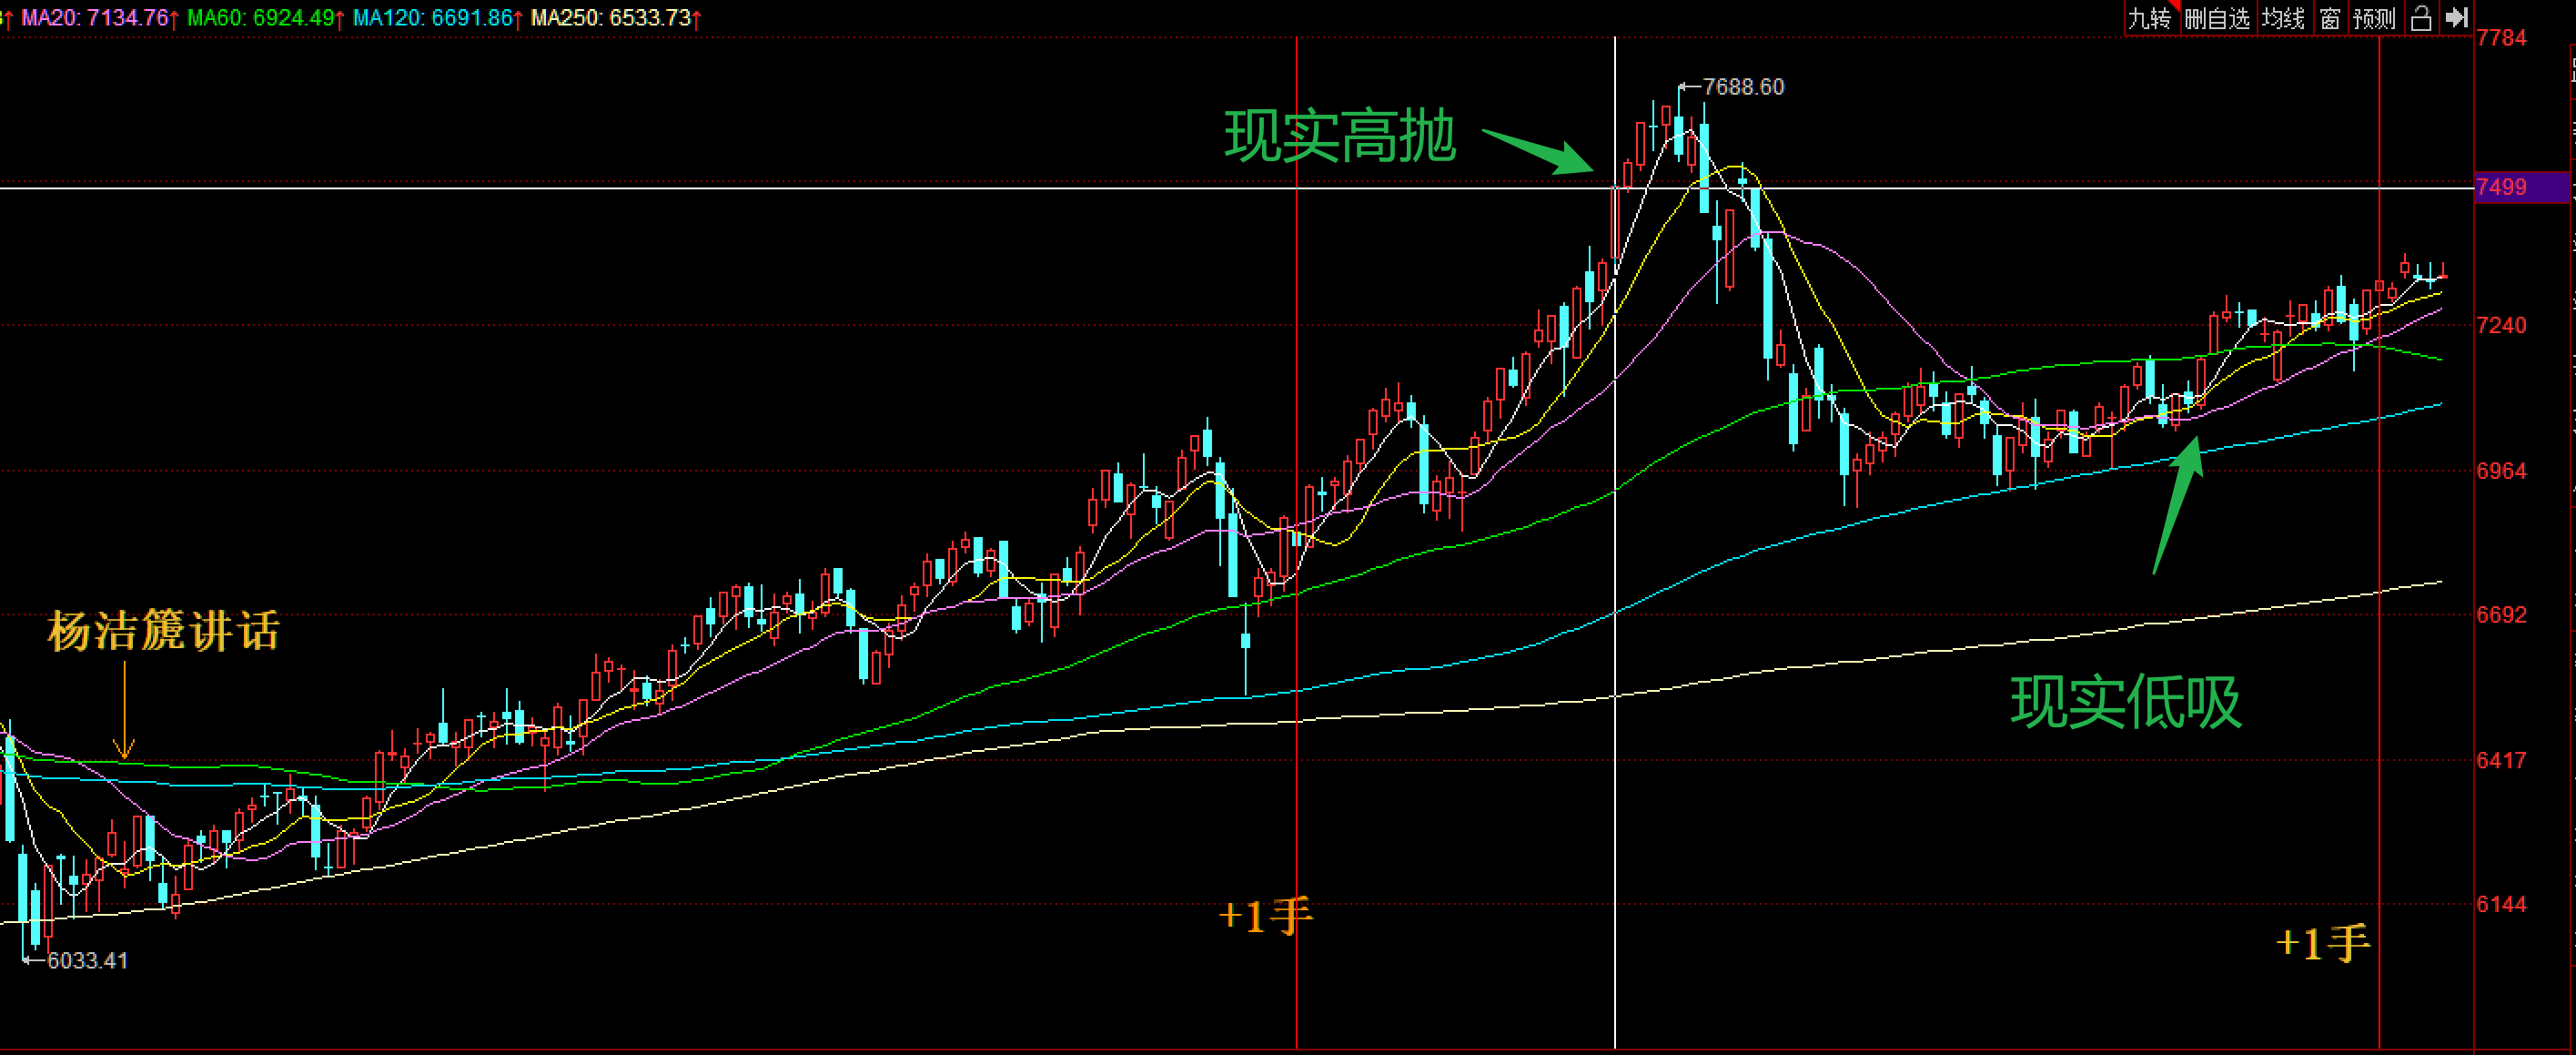This screenshot has width=2576, height=1055.
Task: Click the unlock padlock icon
Action: click(x=2421, y=18)
